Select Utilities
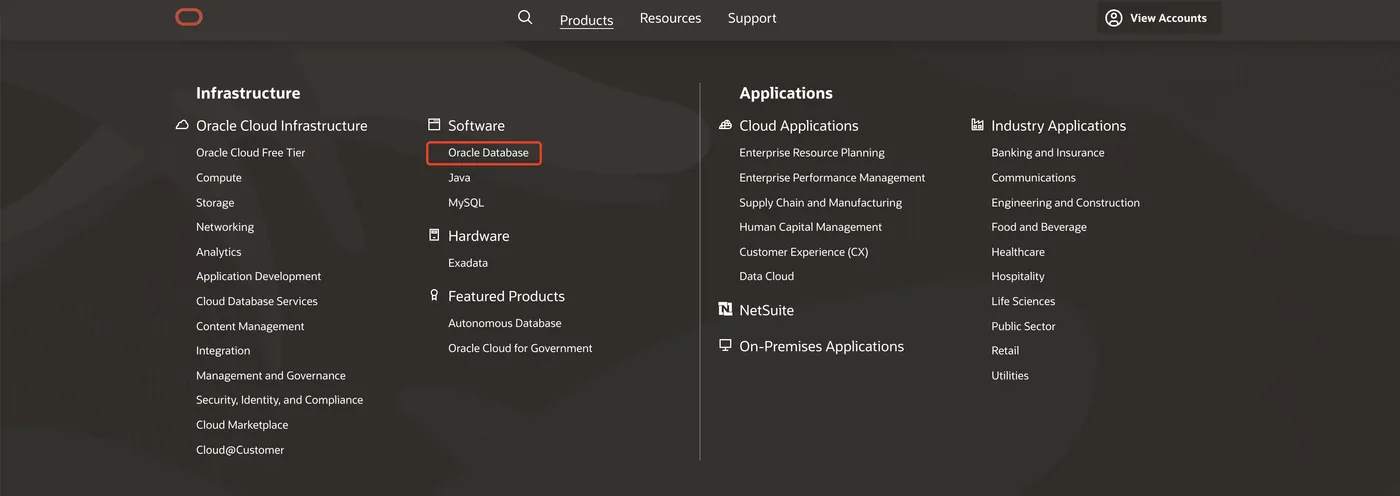Viewport: 1400px width, 496px height. (1010, 376)
